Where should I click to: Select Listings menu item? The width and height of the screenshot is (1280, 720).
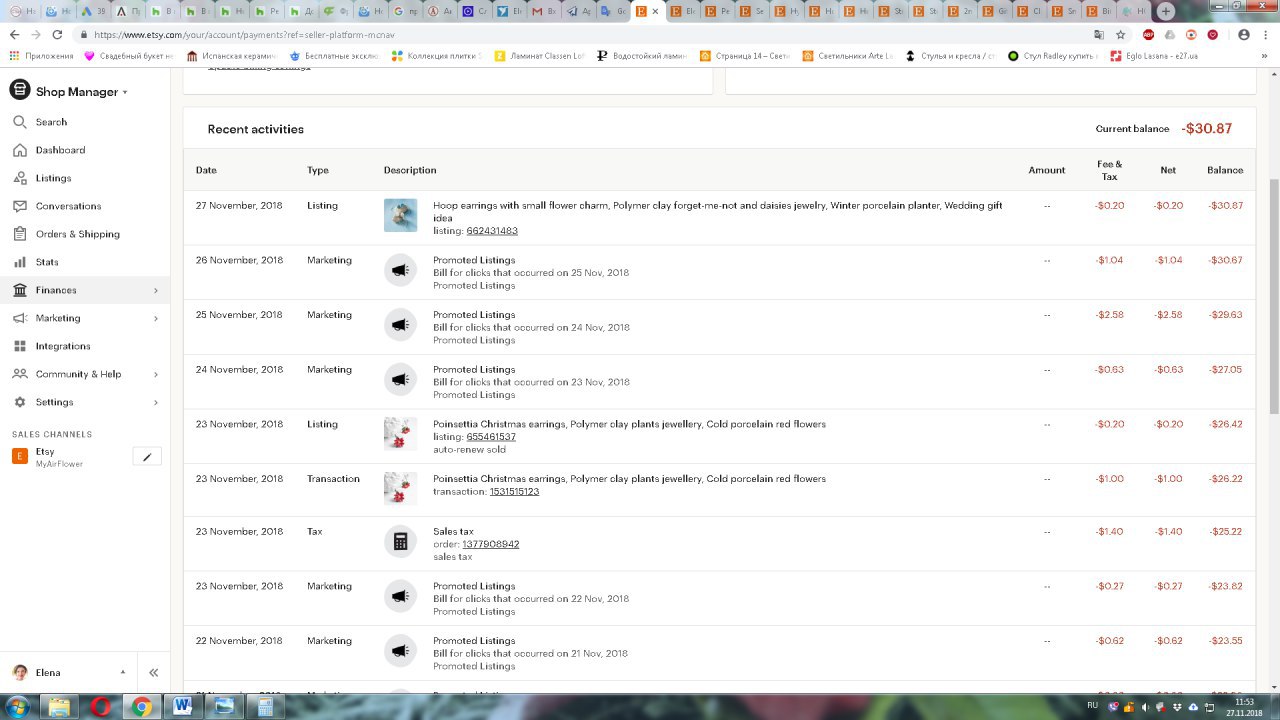click(53, 178)
